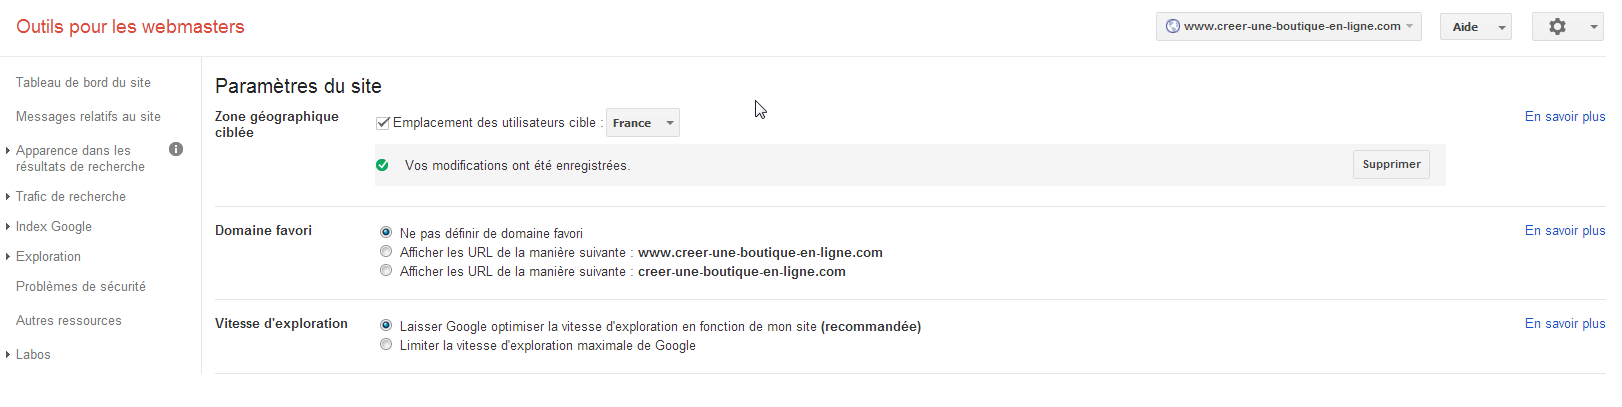Select www.creer-une-boutique-en-ligne.com as preferred domain

[x=386, y=251]
